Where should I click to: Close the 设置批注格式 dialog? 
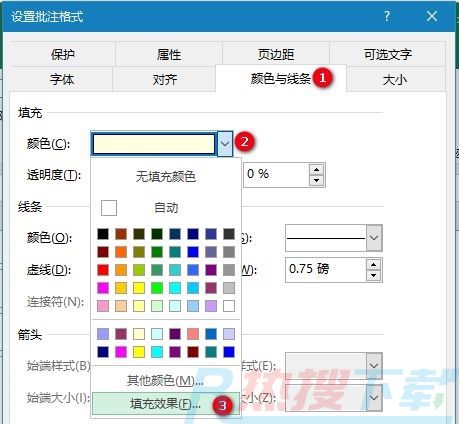432,16
